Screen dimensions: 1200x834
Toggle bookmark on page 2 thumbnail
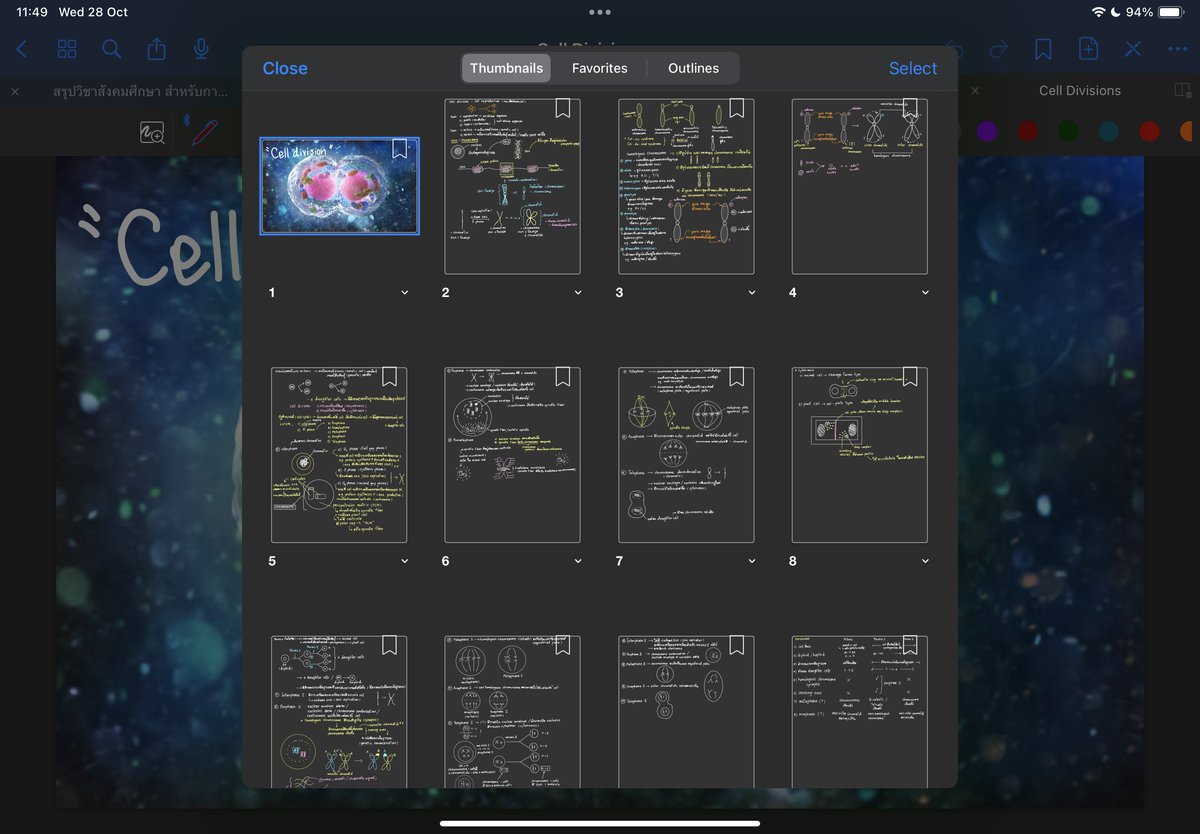[563, 107]
